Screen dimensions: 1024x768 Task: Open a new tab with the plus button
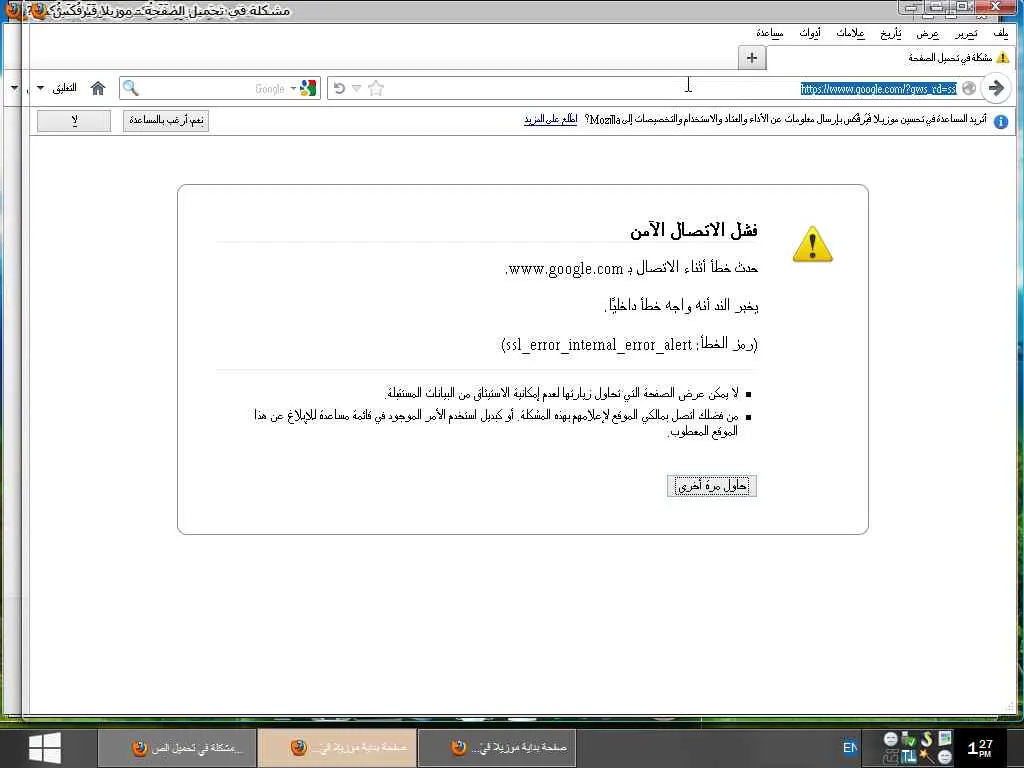752,57
